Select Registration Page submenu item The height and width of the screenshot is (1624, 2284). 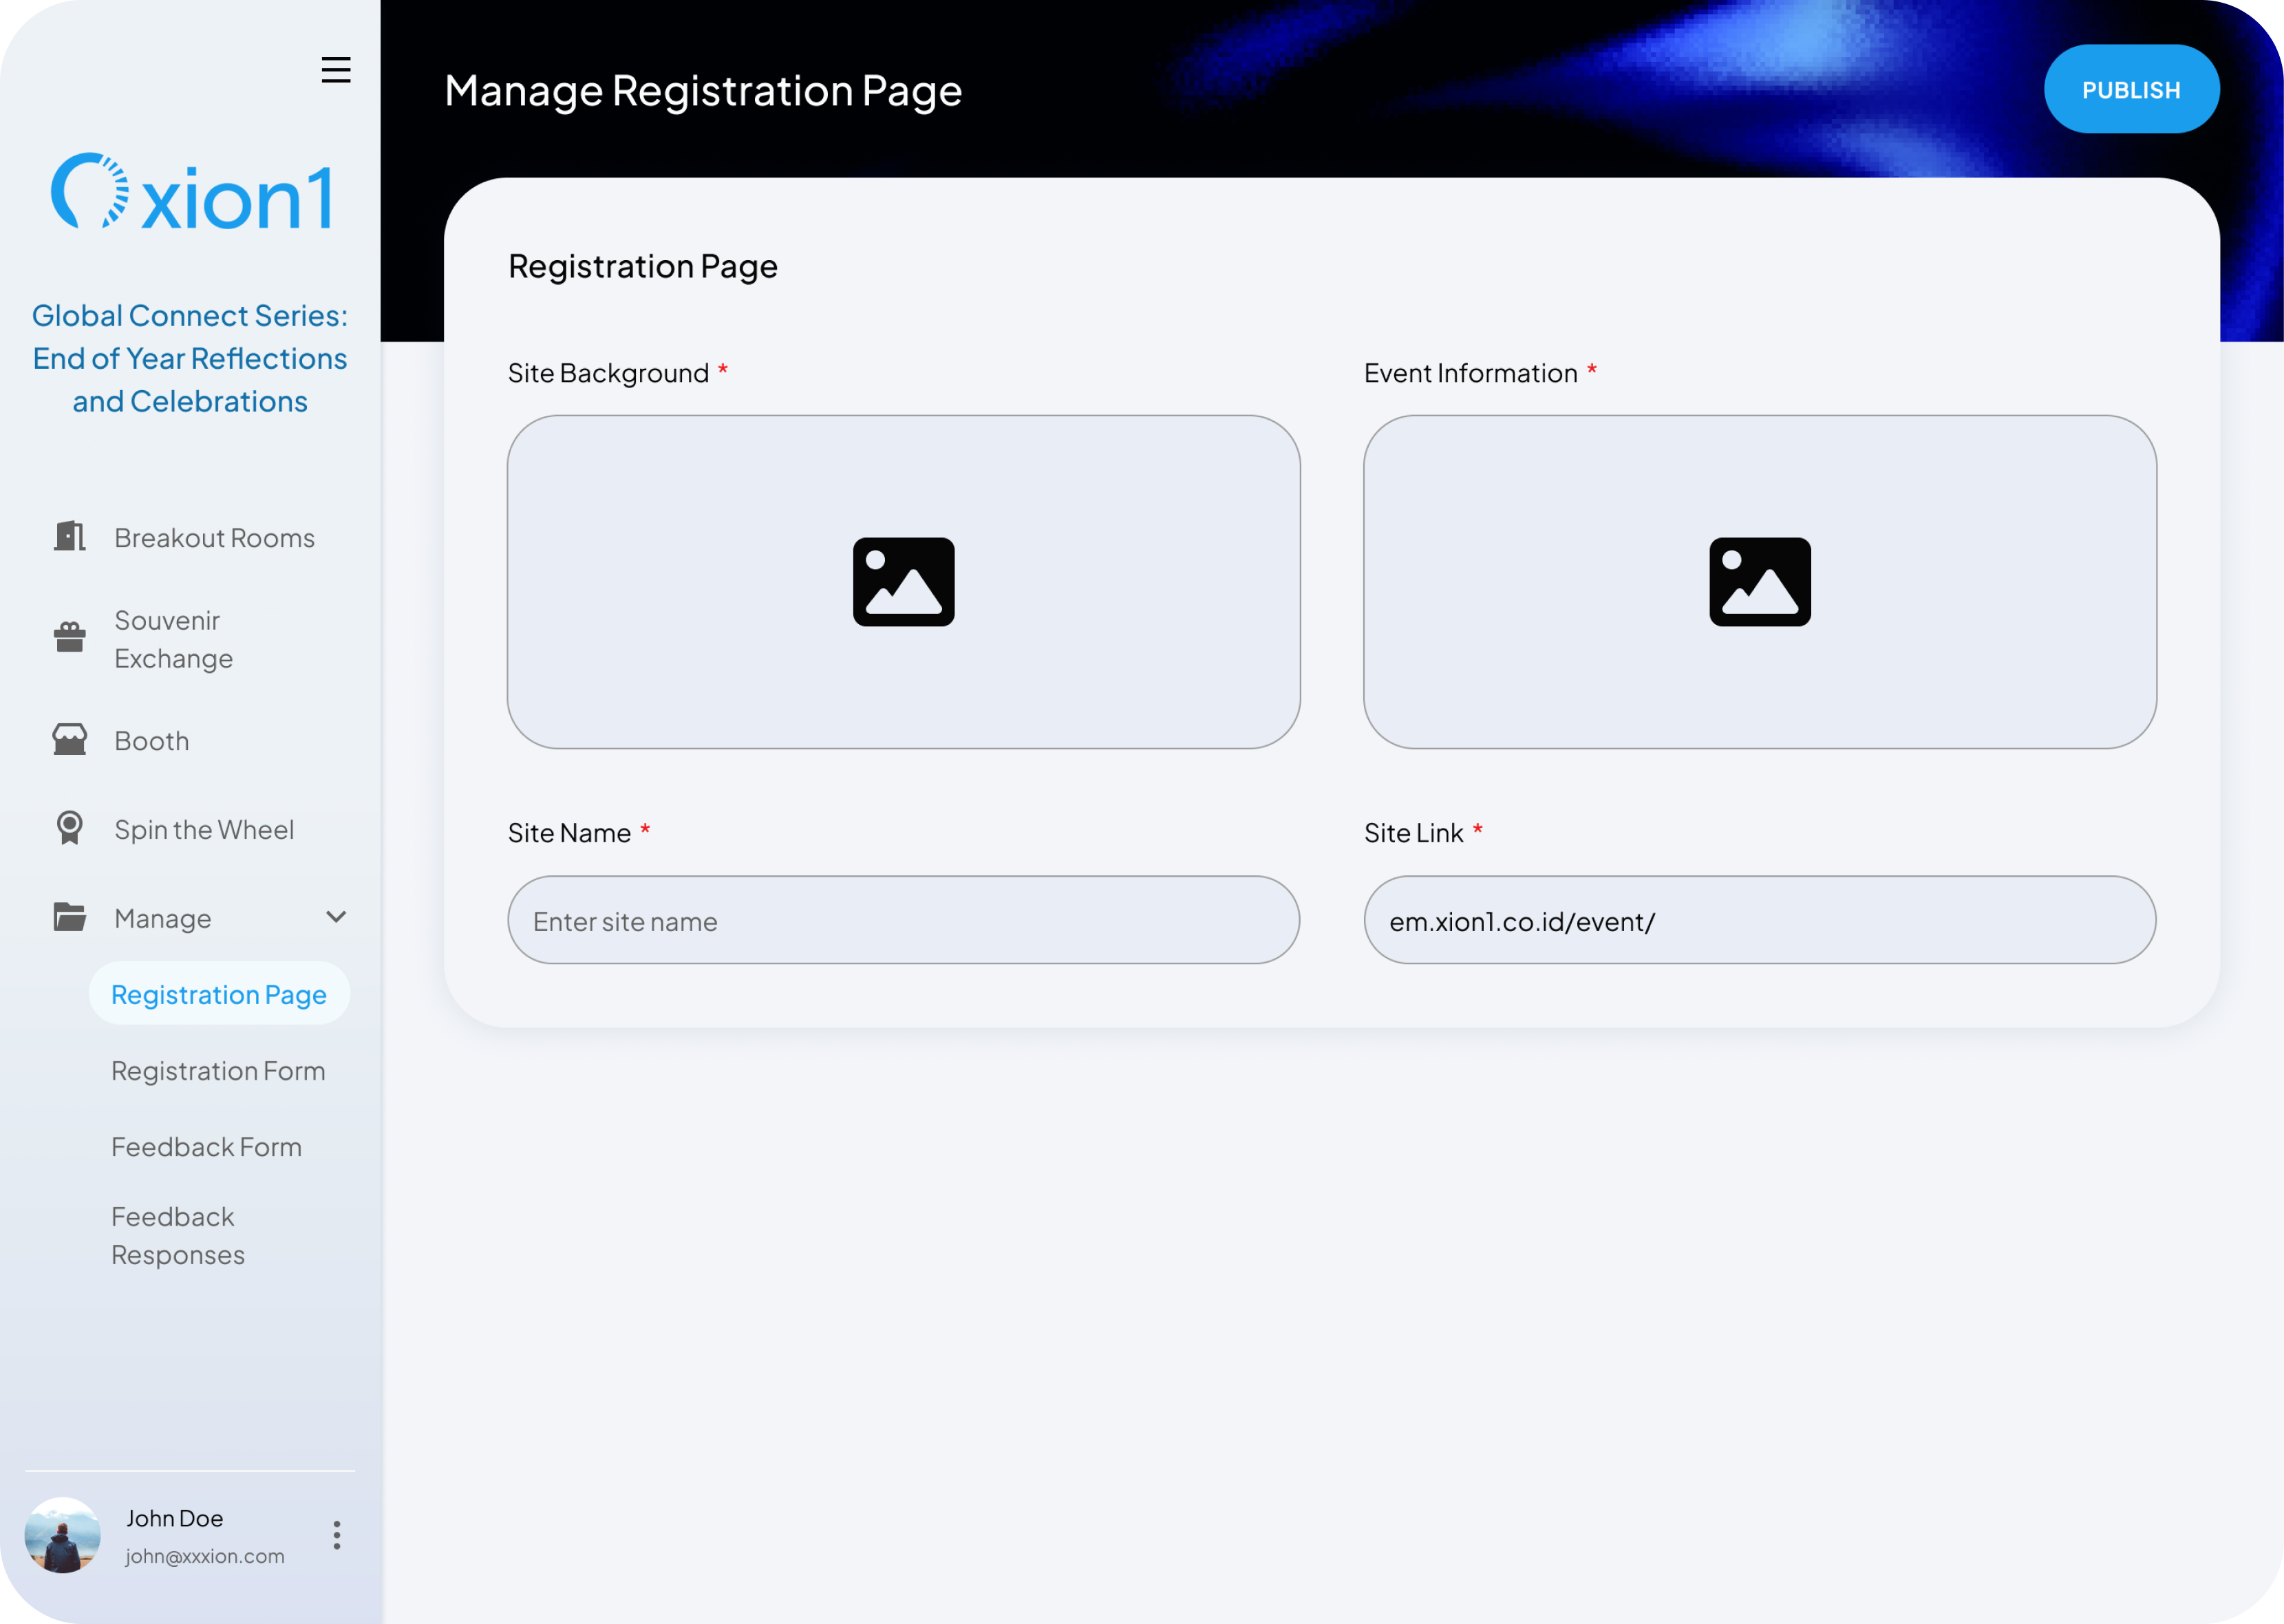pos(219,994)
